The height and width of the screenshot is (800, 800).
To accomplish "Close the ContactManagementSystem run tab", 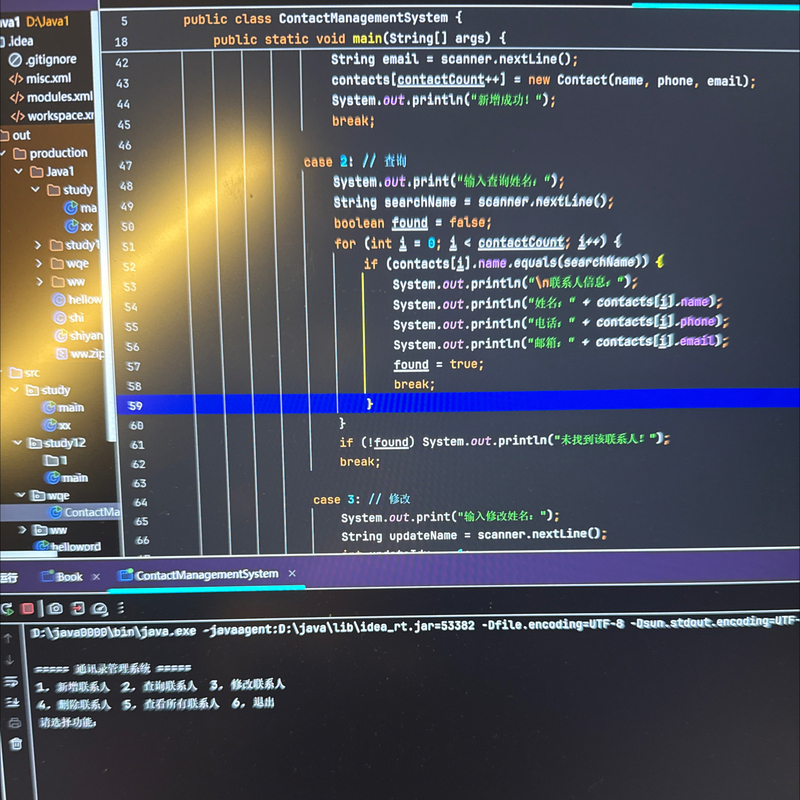I will 292,573.
